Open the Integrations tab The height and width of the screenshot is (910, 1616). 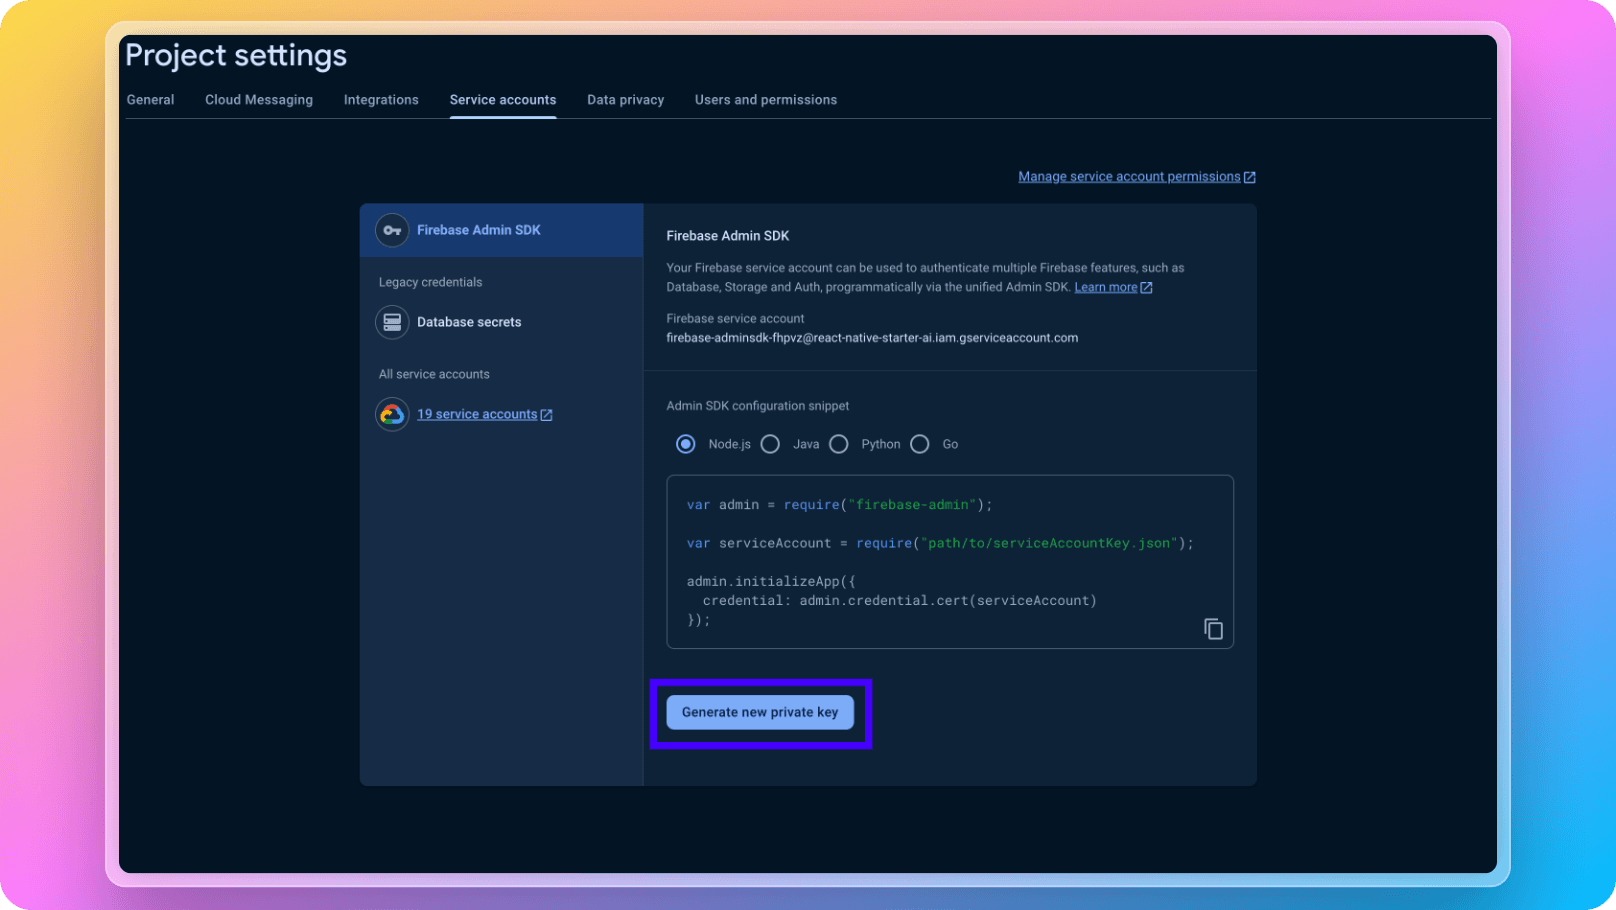pos(381,100)
